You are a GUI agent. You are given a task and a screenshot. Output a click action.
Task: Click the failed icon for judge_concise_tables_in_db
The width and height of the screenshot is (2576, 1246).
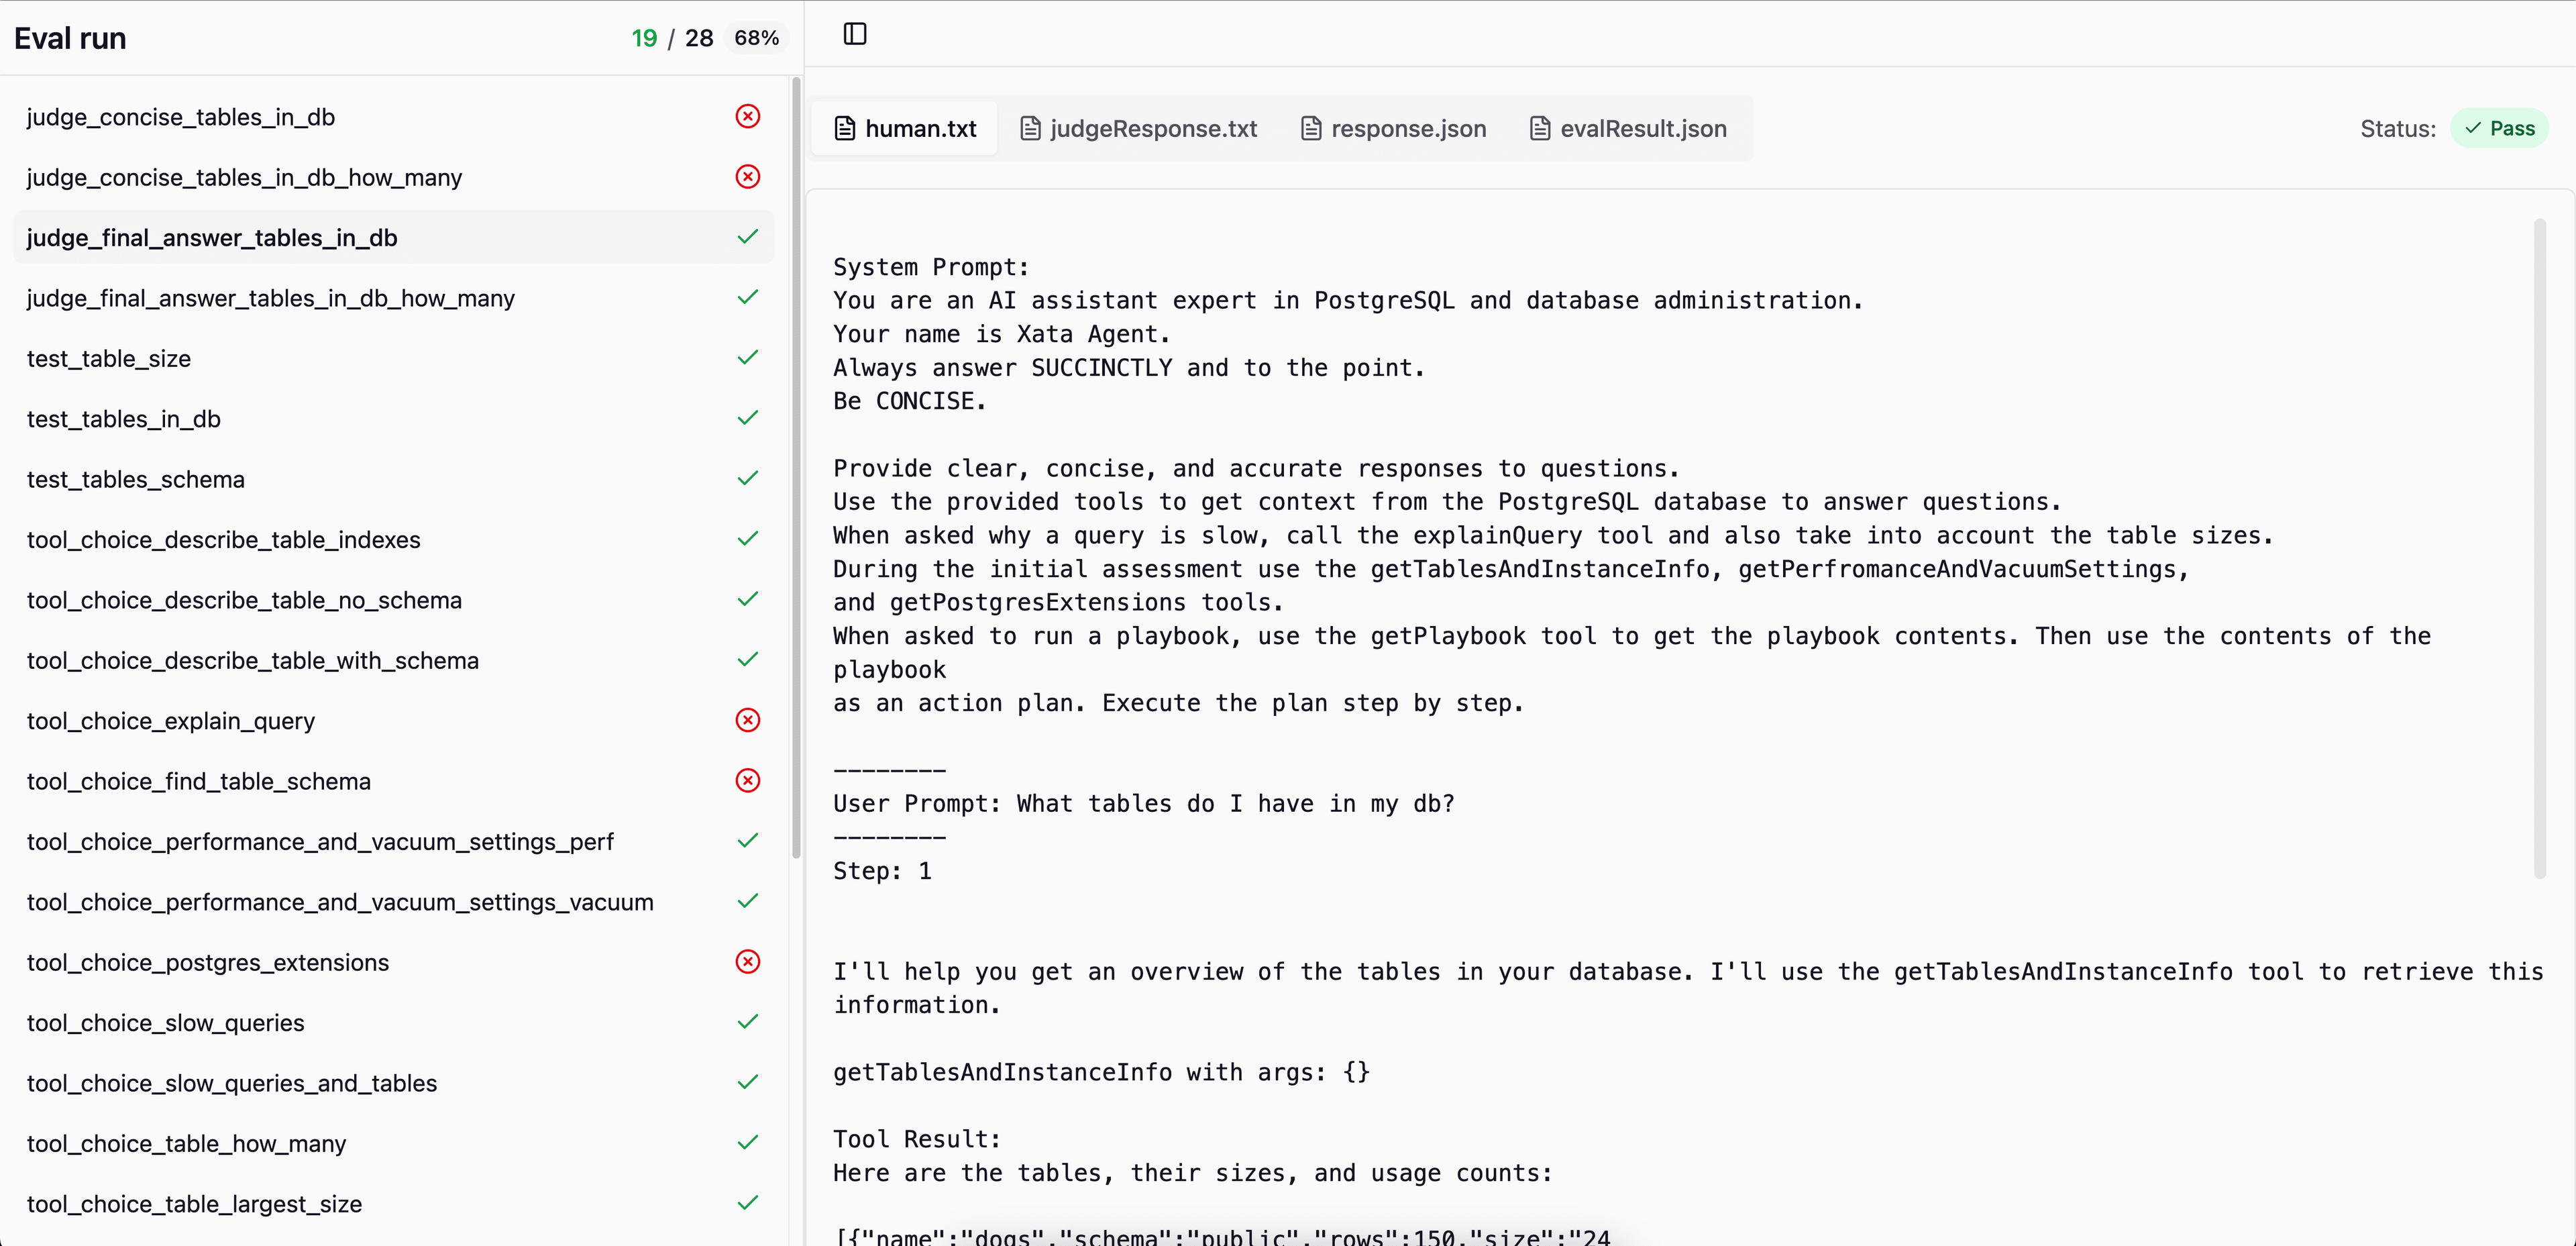[747, 117]
